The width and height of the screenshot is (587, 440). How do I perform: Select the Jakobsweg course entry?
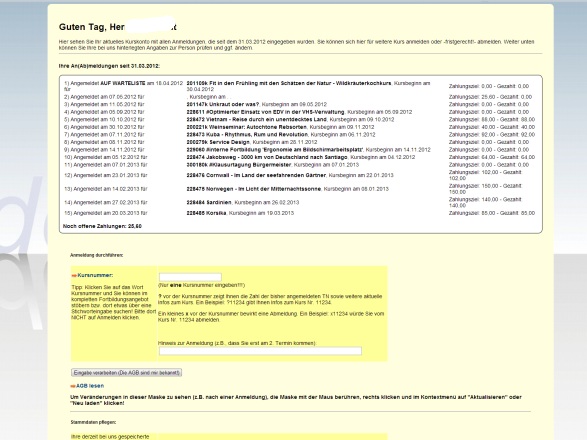(267, 157)
